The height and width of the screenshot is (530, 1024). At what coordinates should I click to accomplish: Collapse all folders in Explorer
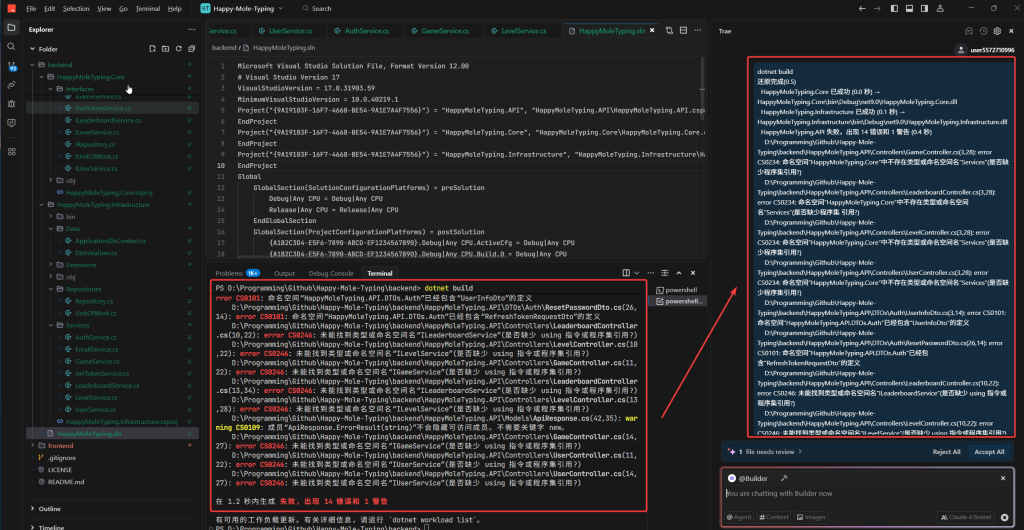pyautogui.click(x=191, y=49)
